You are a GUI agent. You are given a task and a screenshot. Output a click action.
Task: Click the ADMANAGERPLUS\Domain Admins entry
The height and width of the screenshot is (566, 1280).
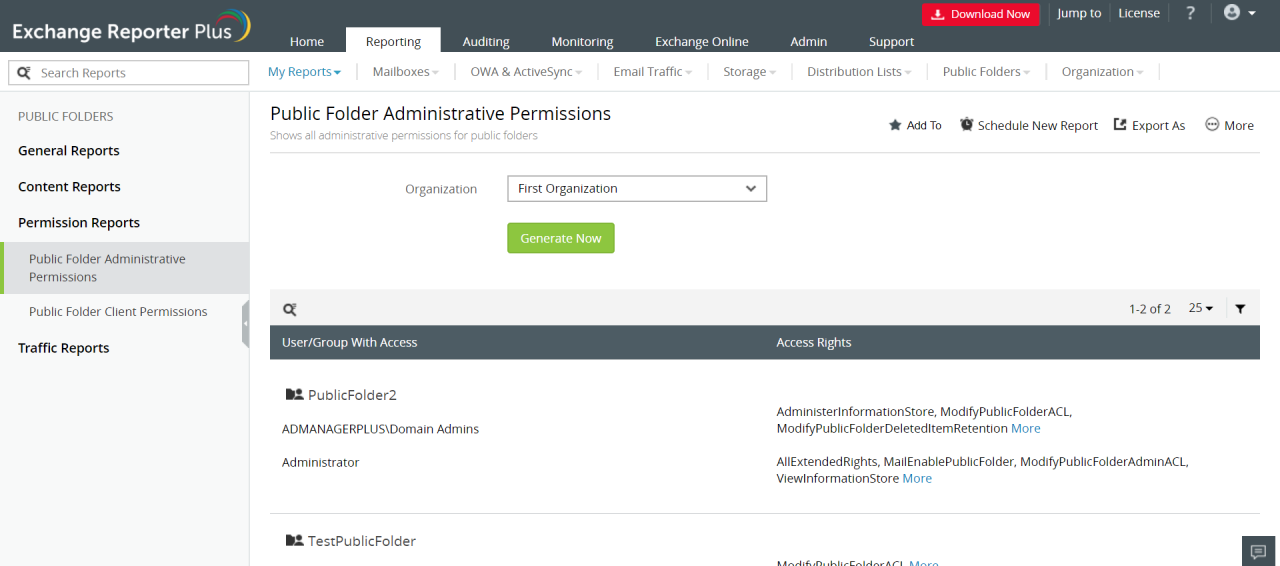(381, 429)
